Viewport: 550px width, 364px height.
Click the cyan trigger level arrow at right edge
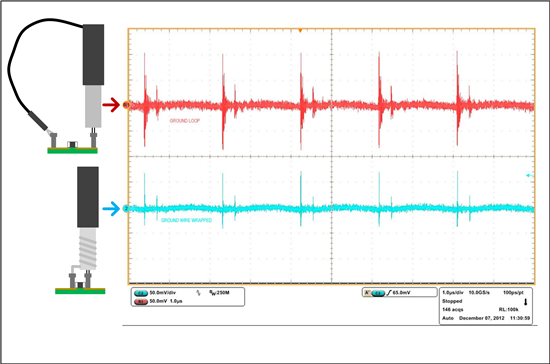click(x=530, y=175)
